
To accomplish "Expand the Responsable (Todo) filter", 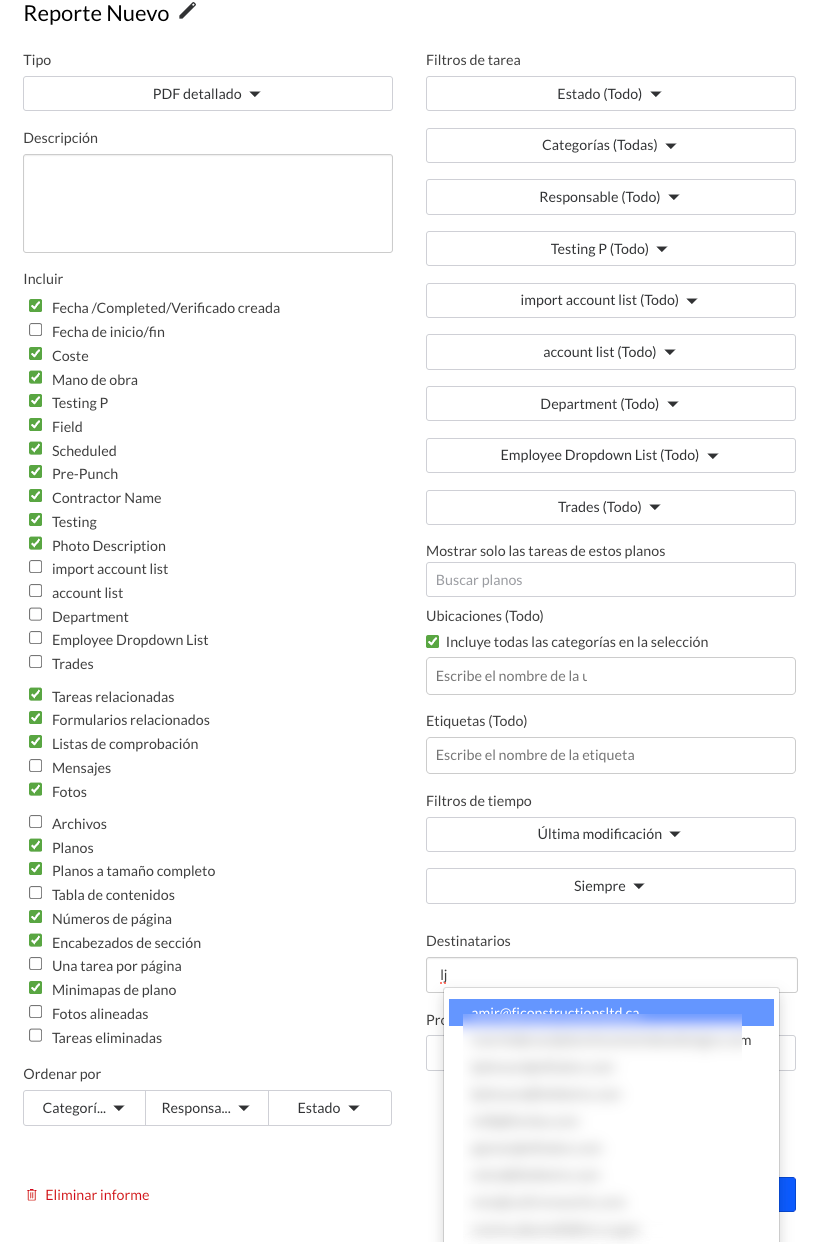I will point(610,197).
